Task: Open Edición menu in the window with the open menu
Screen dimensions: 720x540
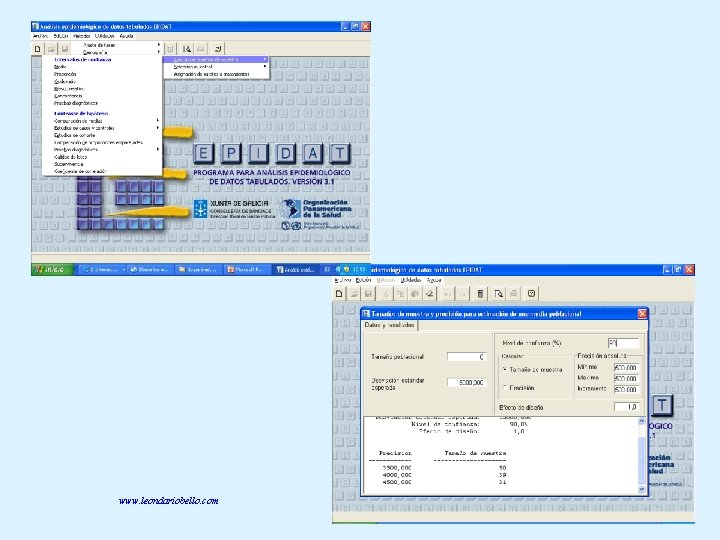Action: coord(61,36)
